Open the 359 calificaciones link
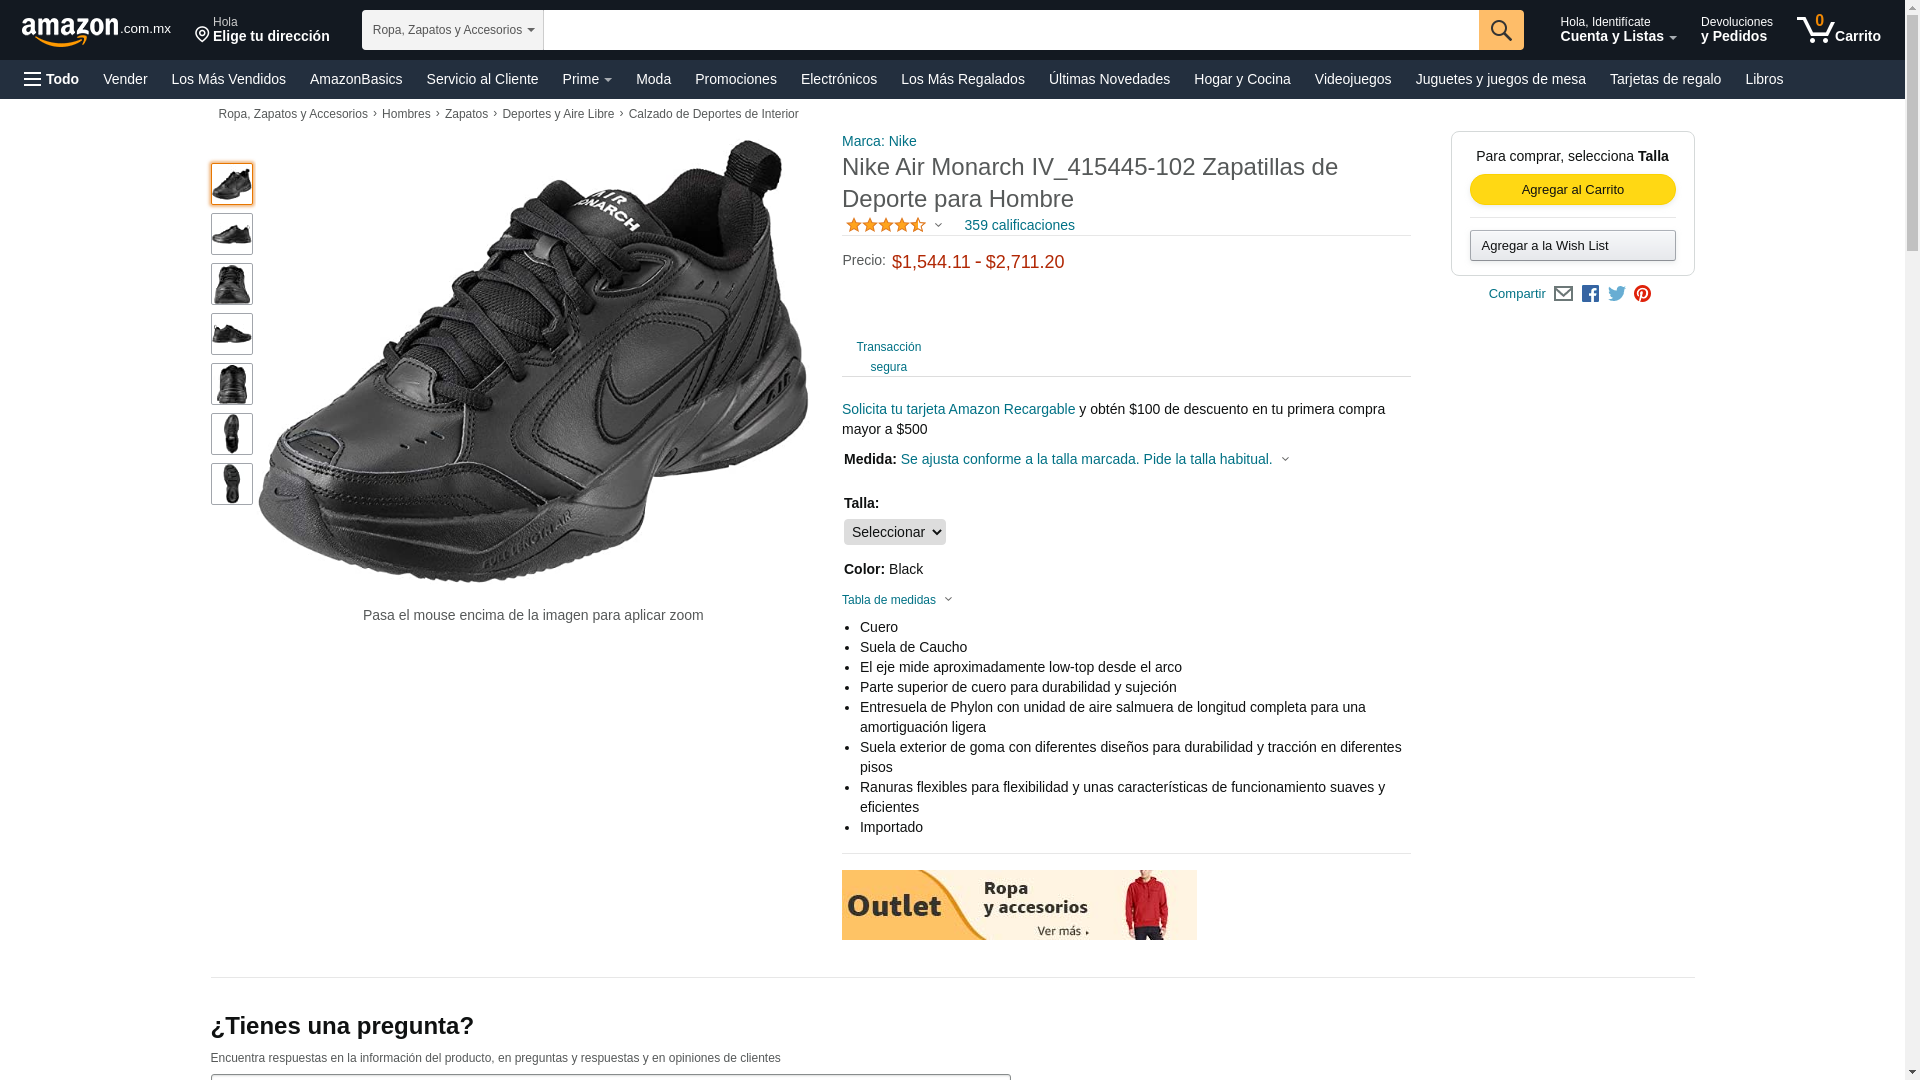This screenshot has width=1920, height=1080. point(1019,225)
